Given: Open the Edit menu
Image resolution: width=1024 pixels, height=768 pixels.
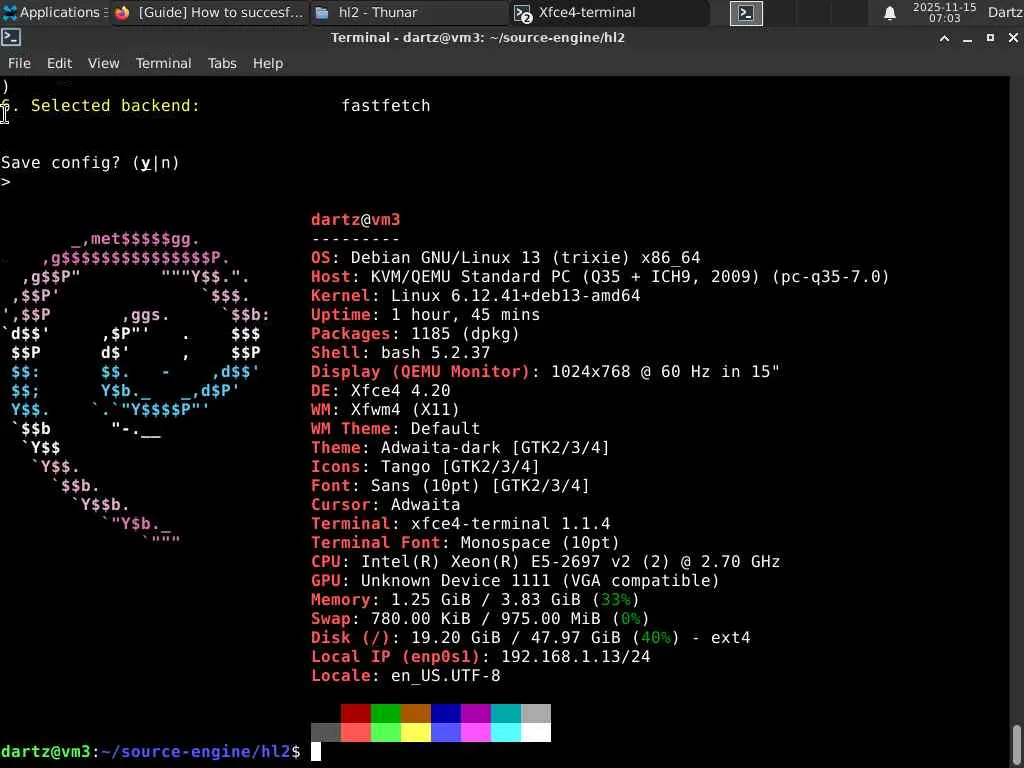Looking at the screenshot, I should click(x=59, y=63).
